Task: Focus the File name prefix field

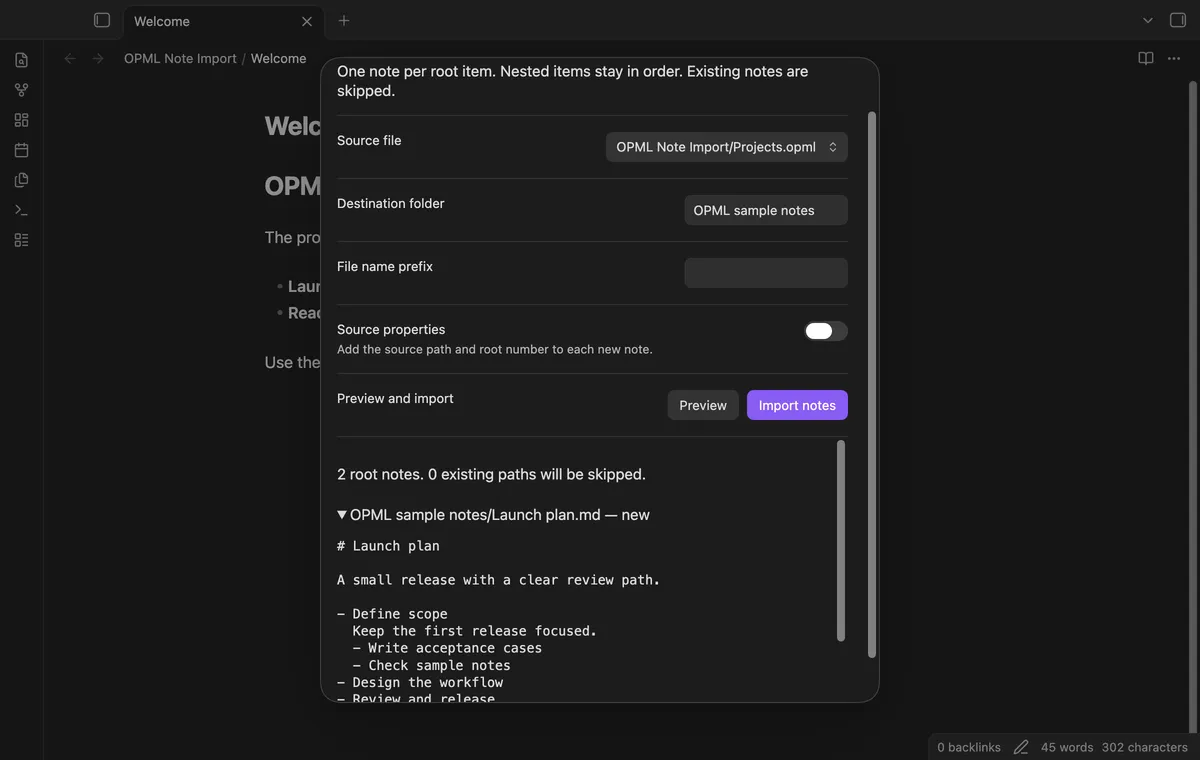Action: click(x=766, y=273)
